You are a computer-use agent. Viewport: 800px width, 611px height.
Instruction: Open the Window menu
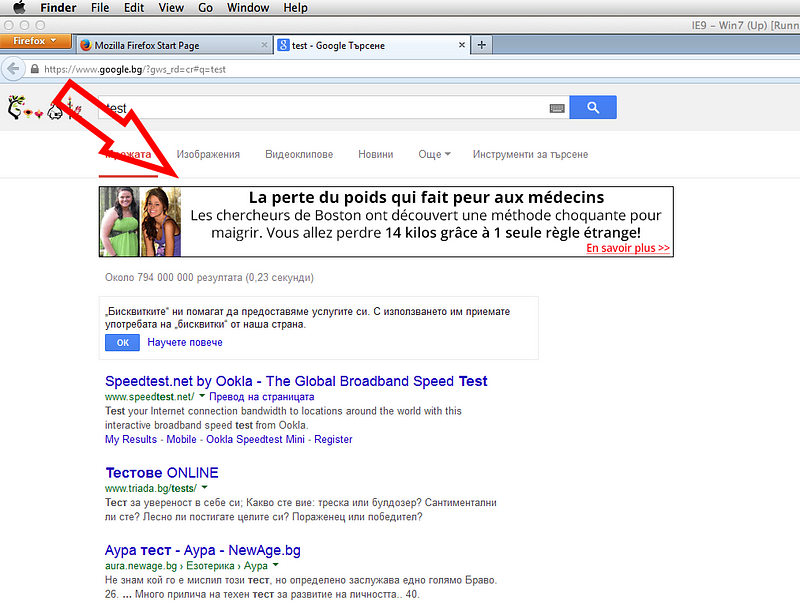(x=248, y=8)
